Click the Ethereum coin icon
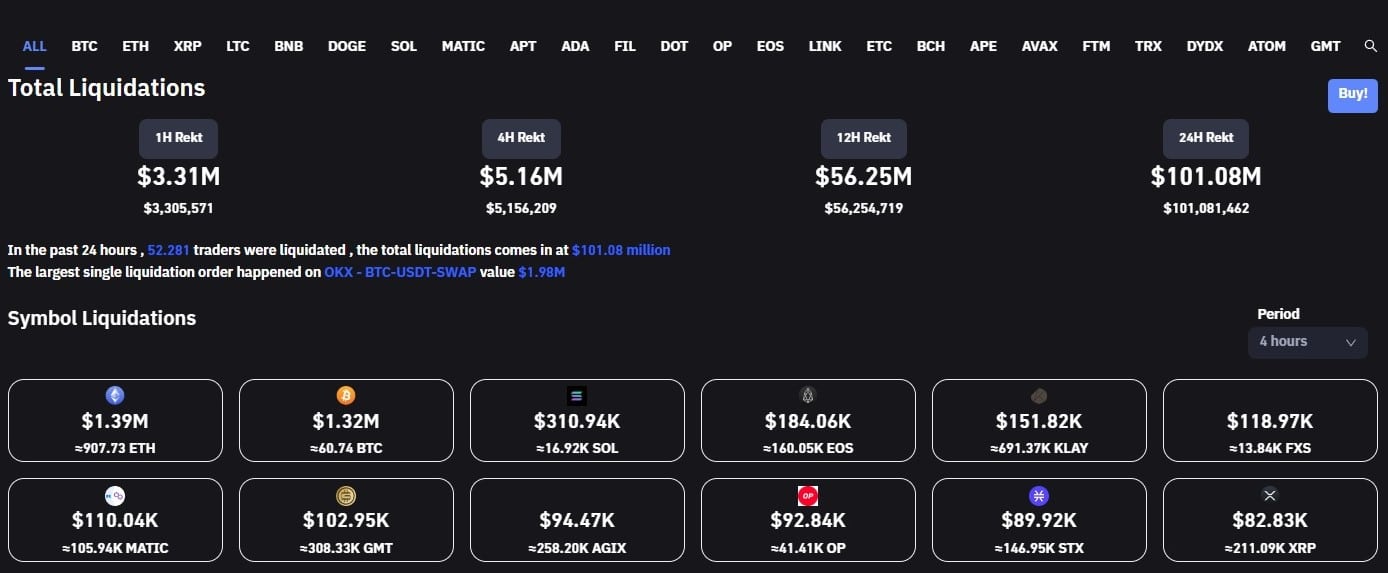Screen dimensions: 1388x573 [115, 395]
